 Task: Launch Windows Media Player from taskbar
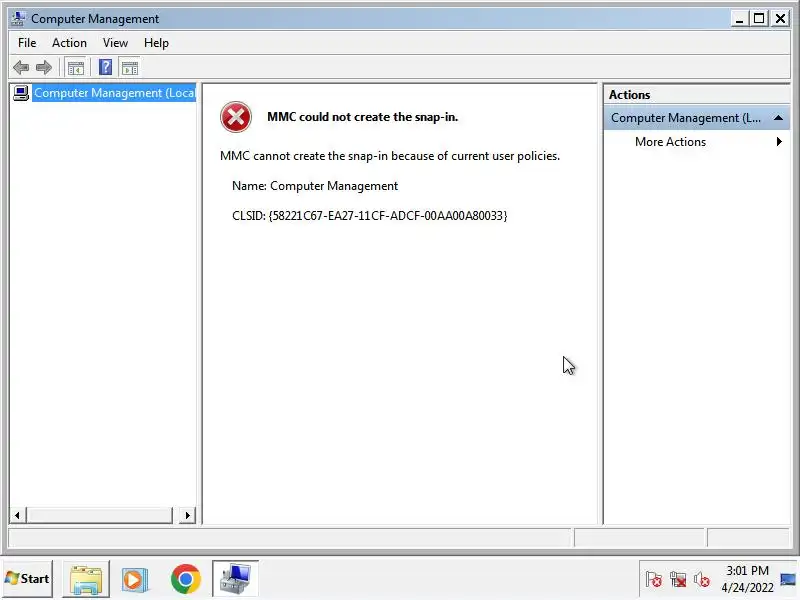click(134, 580)
